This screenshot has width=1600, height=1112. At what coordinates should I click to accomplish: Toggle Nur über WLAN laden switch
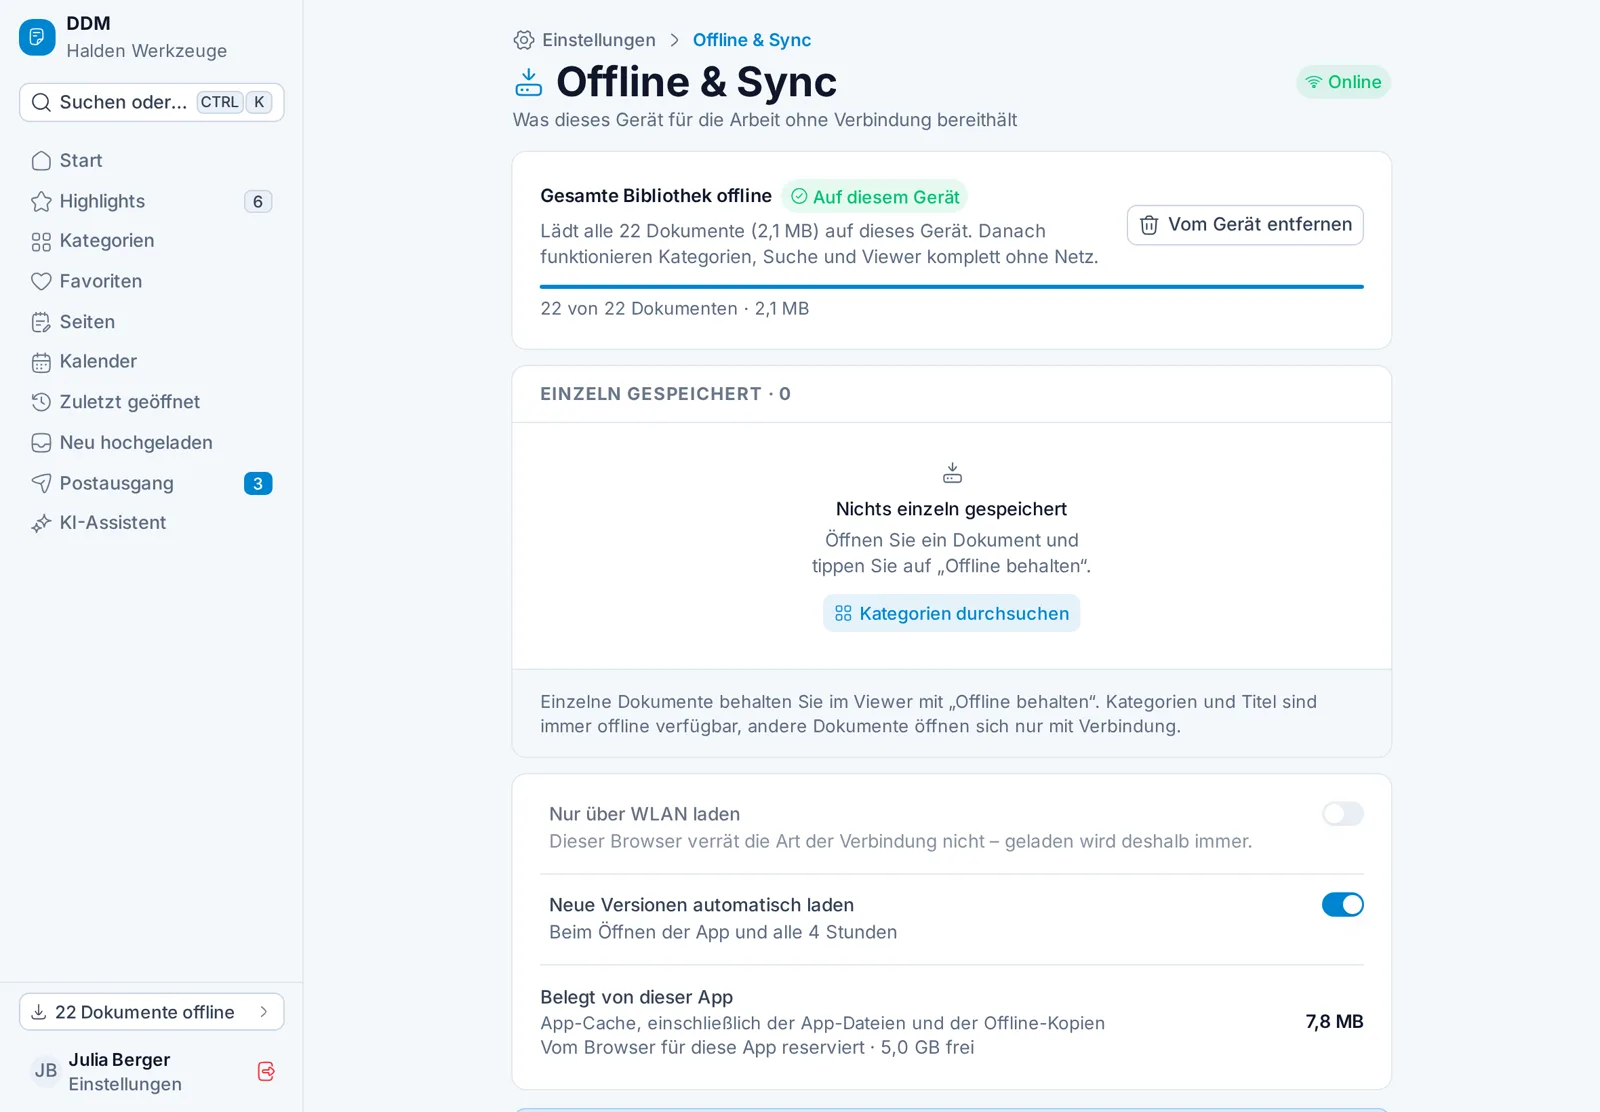point(1342,814)
